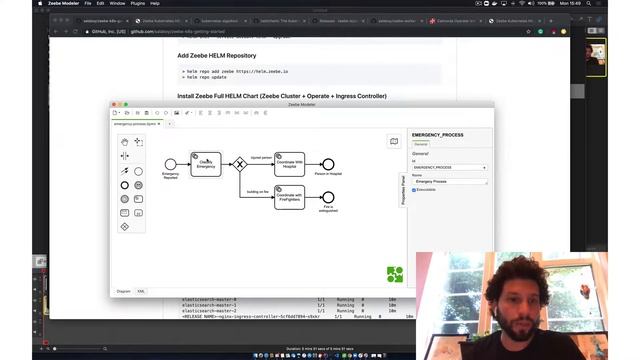Click the Id field EMERGENCY_PROCESS
Image resolution: width=640 pixels, height=360 pixels.
point(449,168)
